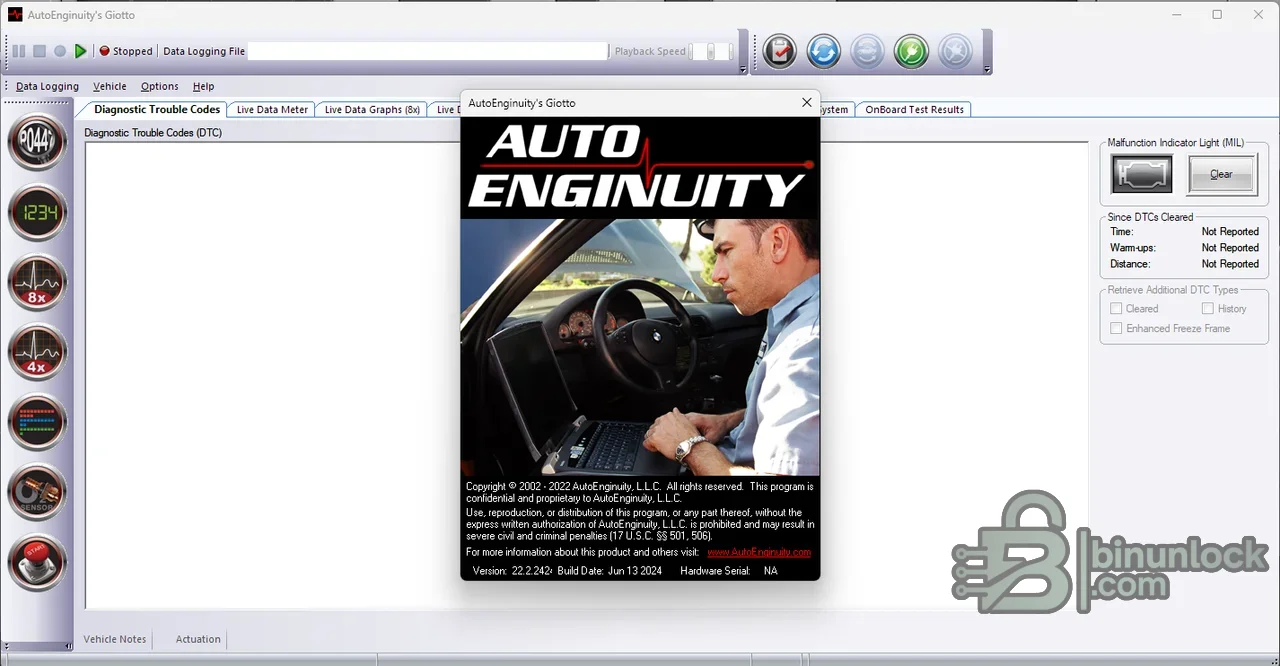
Task: Click the green wrench toolbar icon
Action: tap(911, 51)
